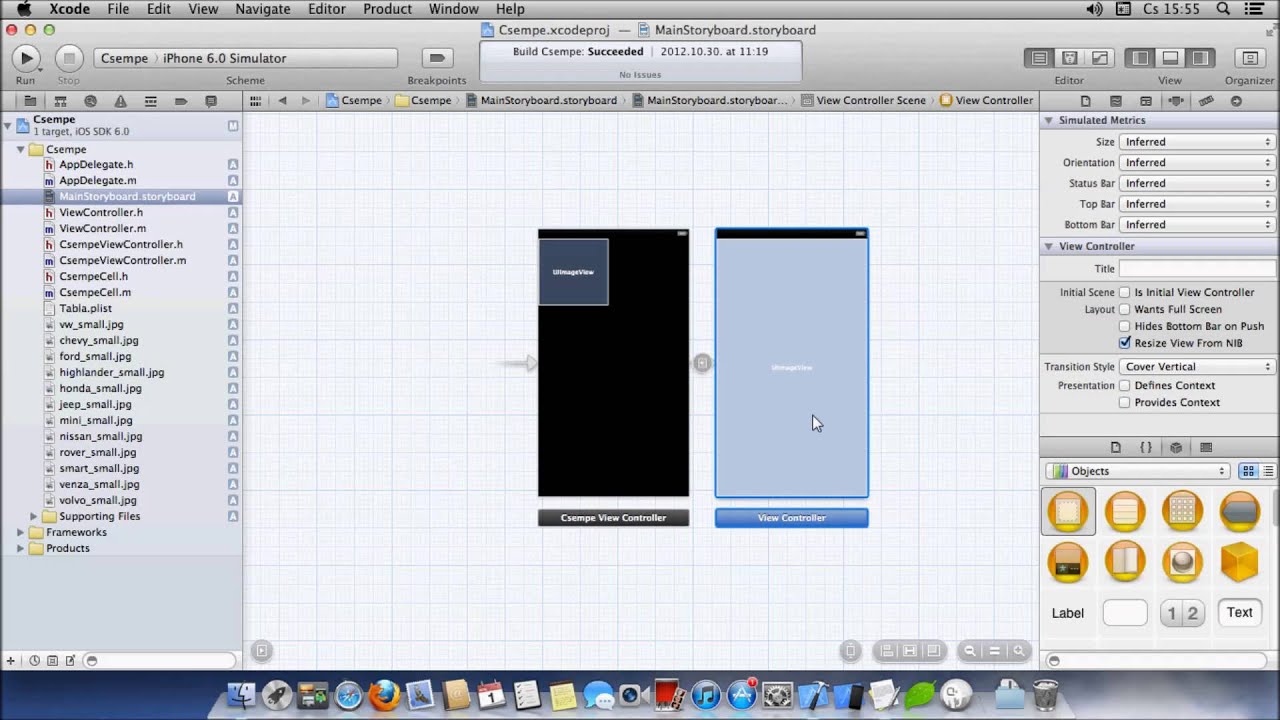Viewport: 1280px width, 720px height.
Task: Open the Size dropdown
Action: pyautogui.click(x=1196, y=142)
